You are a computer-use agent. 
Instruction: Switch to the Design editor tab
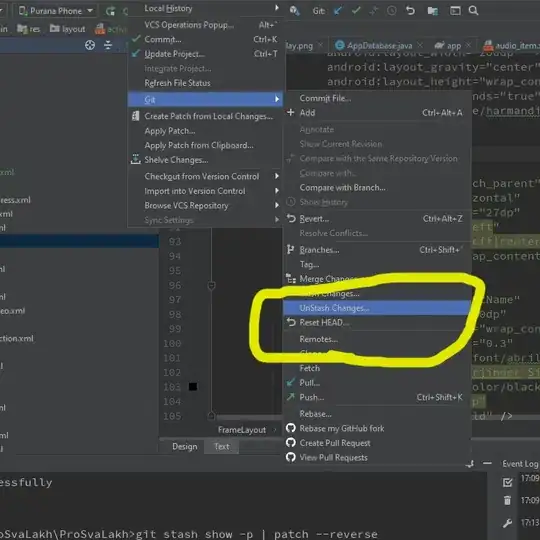185,447
